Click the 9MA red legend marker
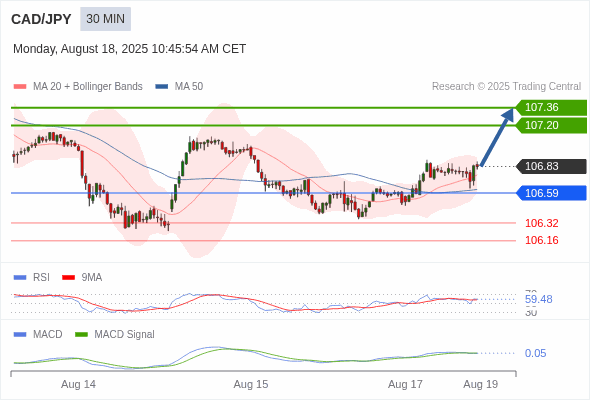Viewport: 590px width, 400px height. click(68, 278)
